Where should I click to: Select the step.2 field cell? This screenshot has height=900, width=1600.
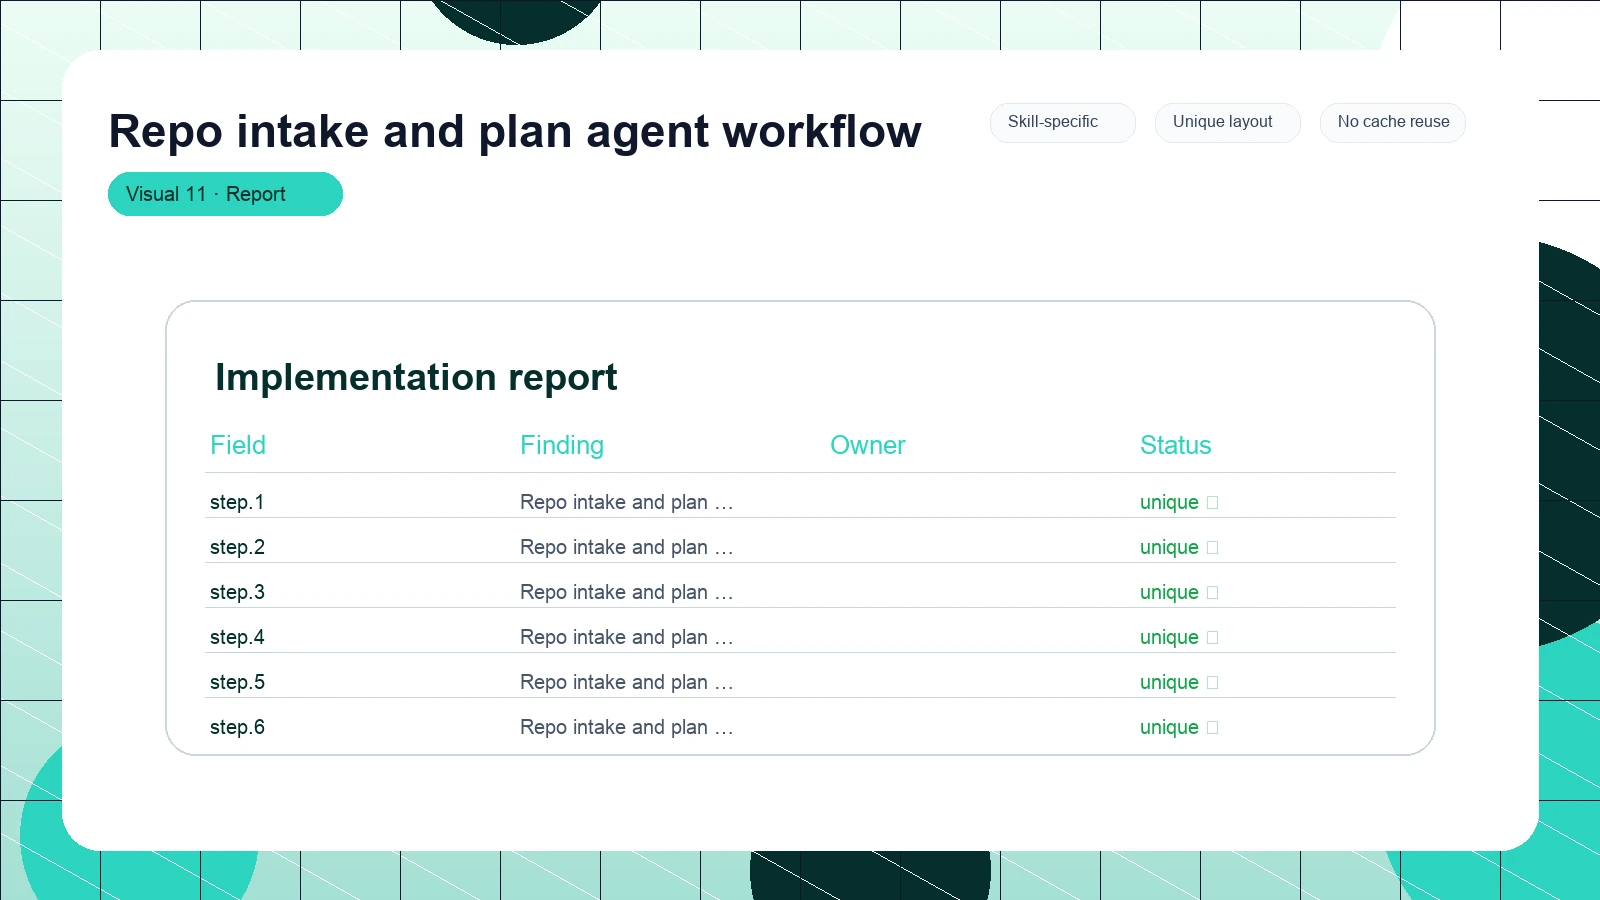[x=237, y=547]
